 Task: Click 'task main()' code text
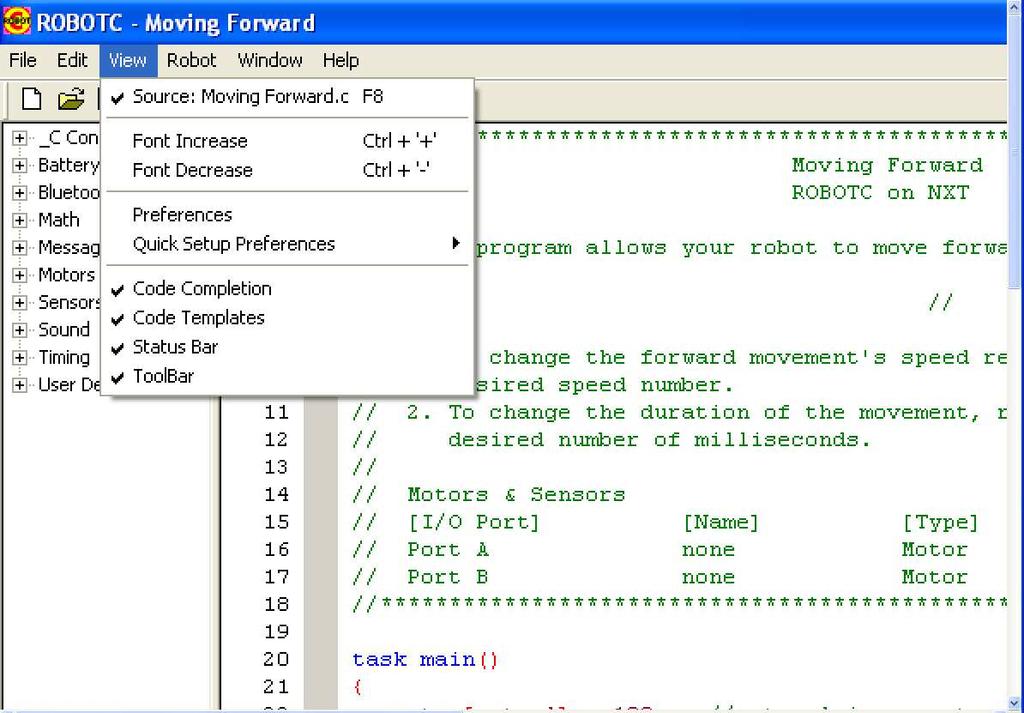[425, 659]
